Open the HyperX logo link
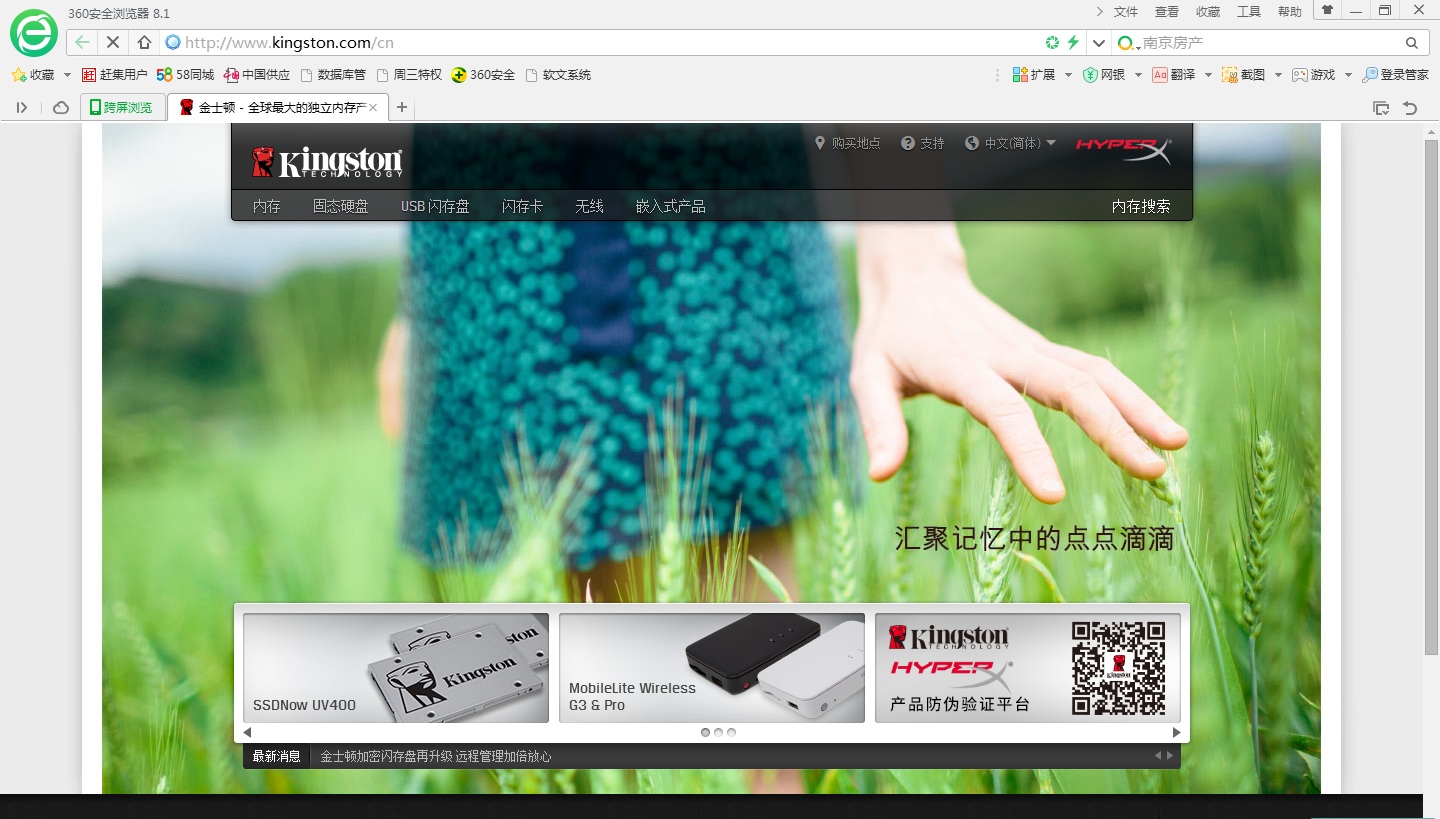The width and height of the screenshot is (1440, 819). tap(1122, 148)
